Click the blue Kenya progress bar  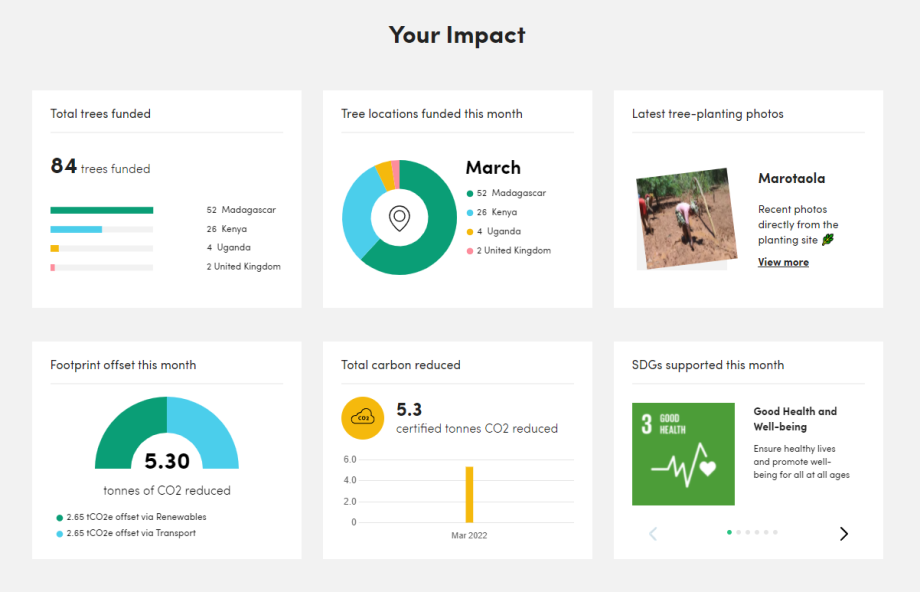click(76, 229)
